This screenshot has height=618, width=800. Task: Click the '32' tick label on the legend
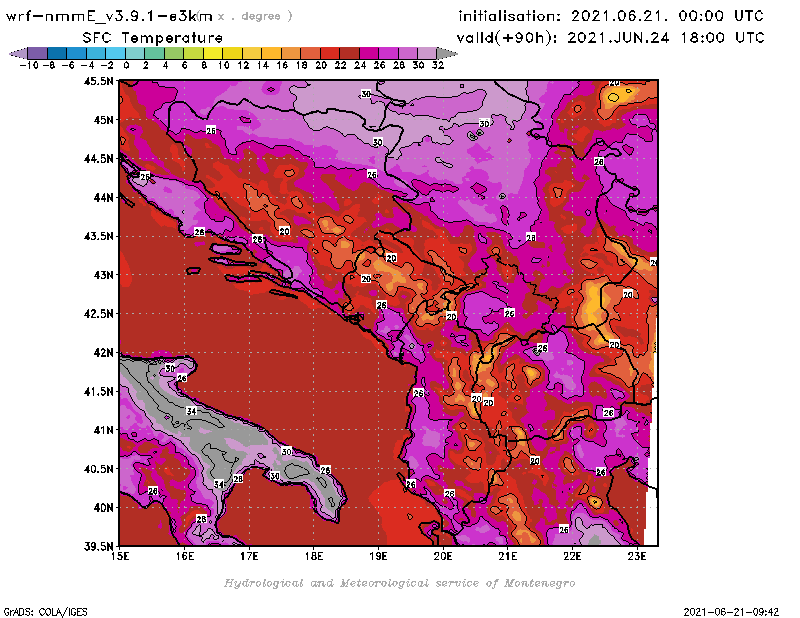pyautogui.click(x=438, y=65)
